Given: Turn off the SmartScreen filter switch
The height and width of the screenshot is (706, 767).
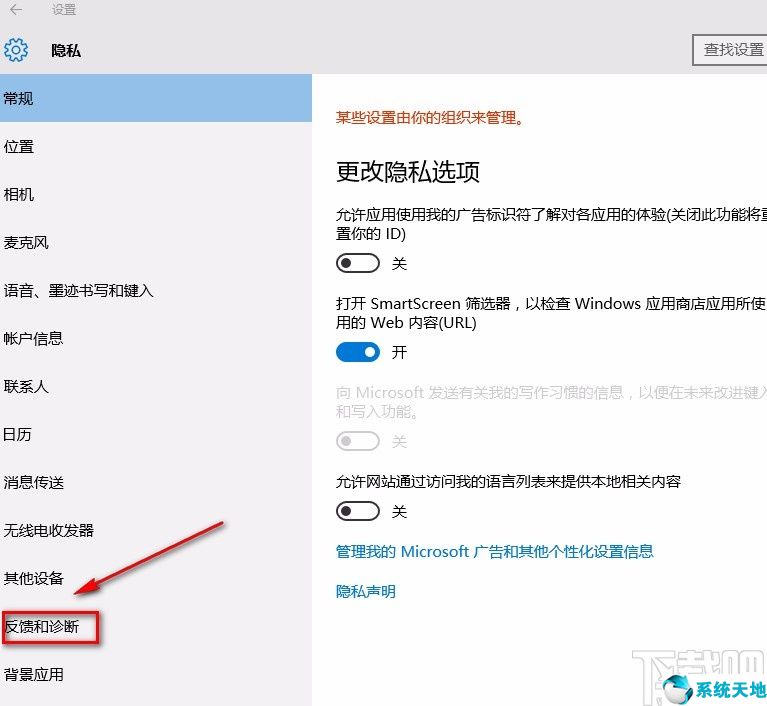Looking at the screenshot, I should (x=358, y=352).
